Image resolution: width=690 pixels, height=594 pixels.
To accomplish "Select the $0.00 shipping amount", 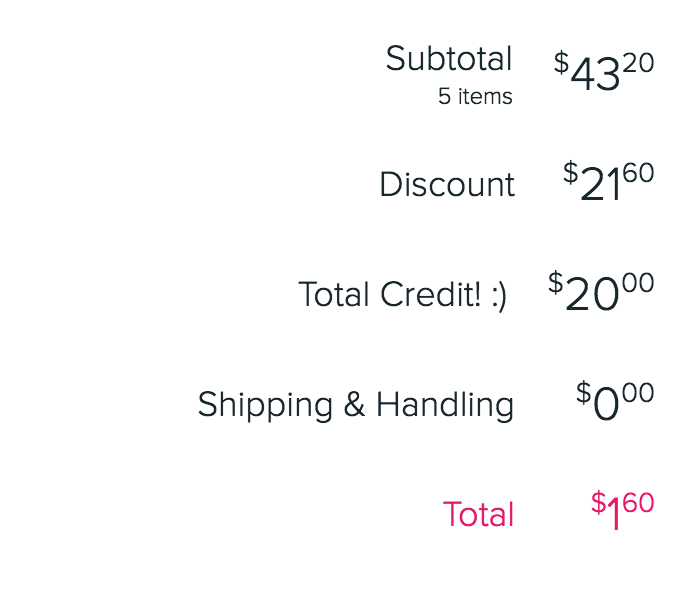I will [x=615, y=400].
